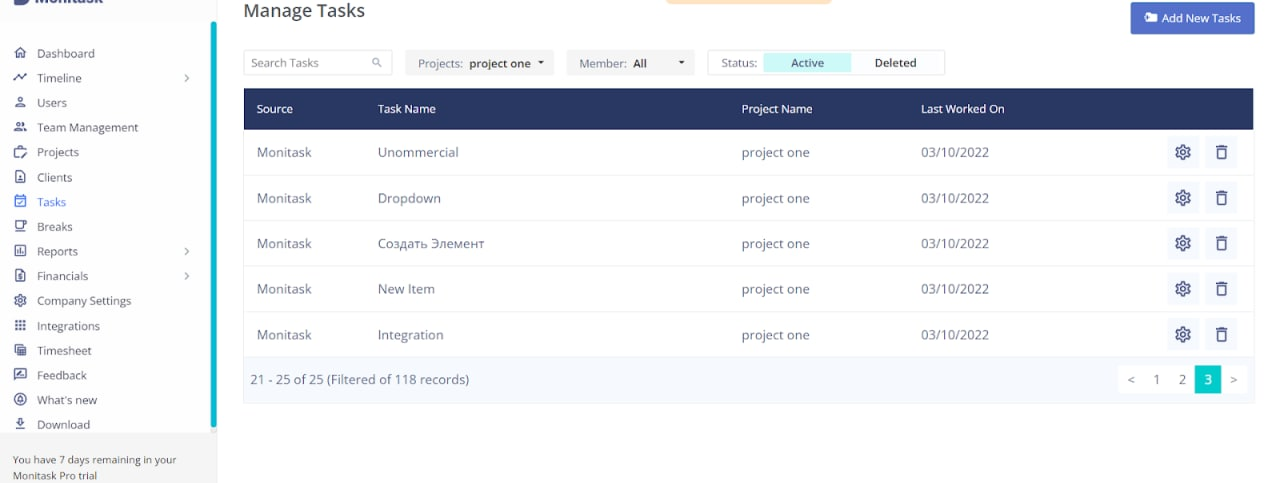Expand the Reports submenu in sidebar

tap(186, 252)
